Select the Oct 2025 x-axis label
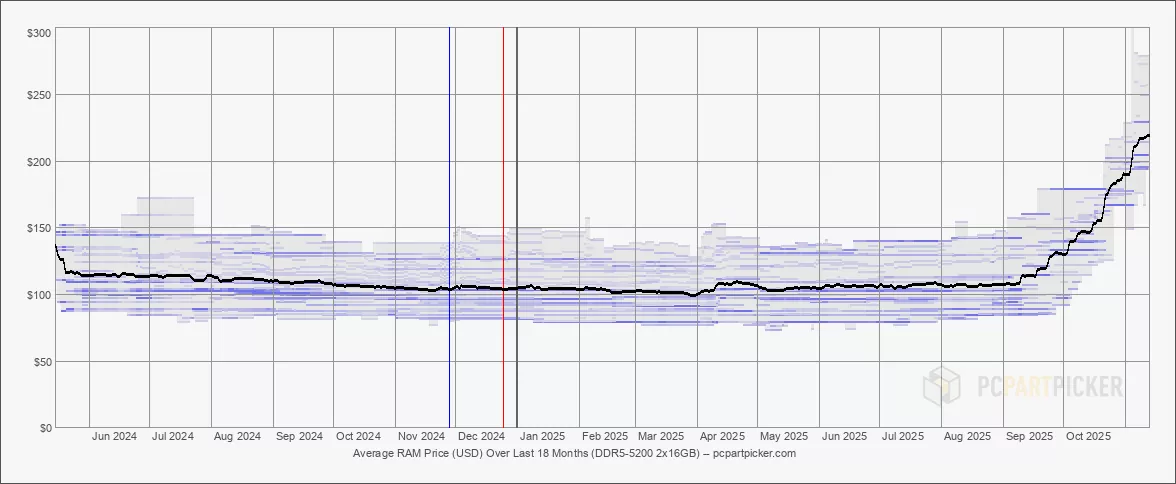 point(1088,437)
